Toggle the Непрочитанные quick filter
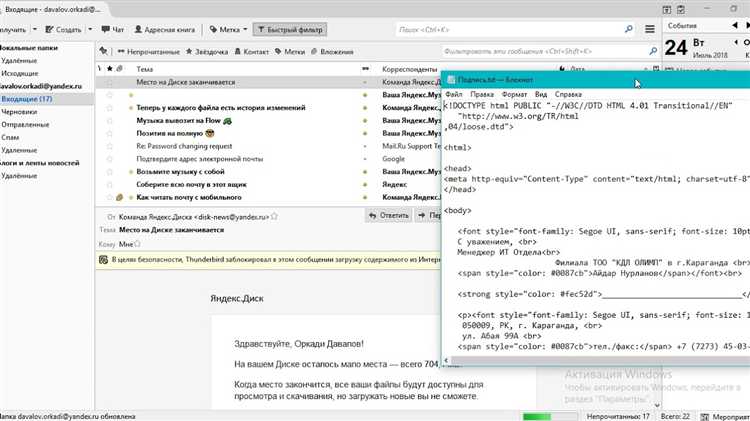The width and height of the screenshot is (750, 421). [149, 52]
